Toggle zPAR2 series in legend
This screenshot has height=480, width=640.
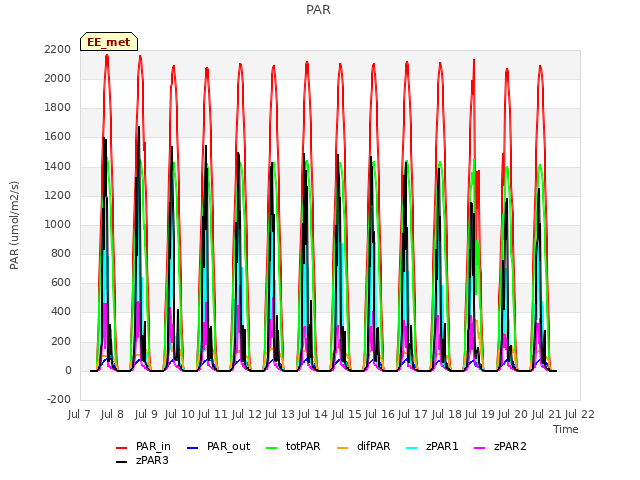tap(500, 447)
